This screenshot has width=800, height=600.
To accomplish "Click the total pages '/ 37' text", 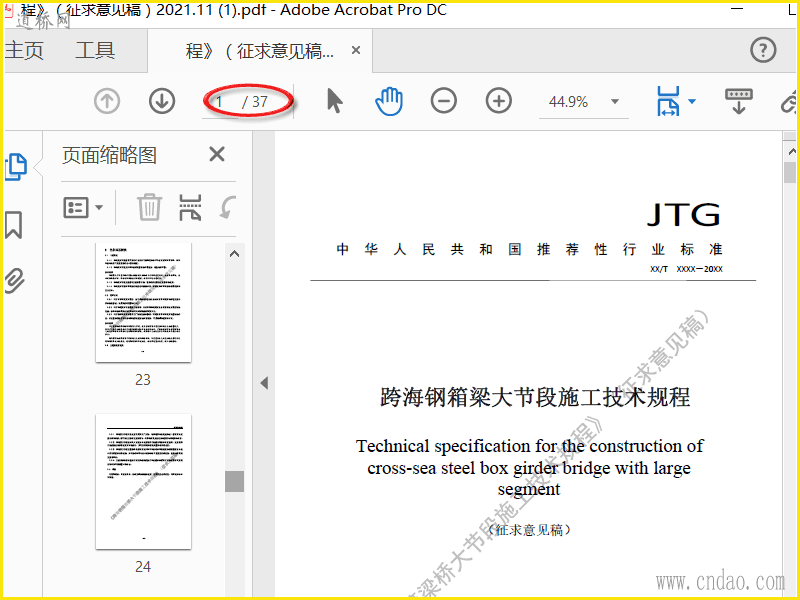I will (x=255, y=102).
